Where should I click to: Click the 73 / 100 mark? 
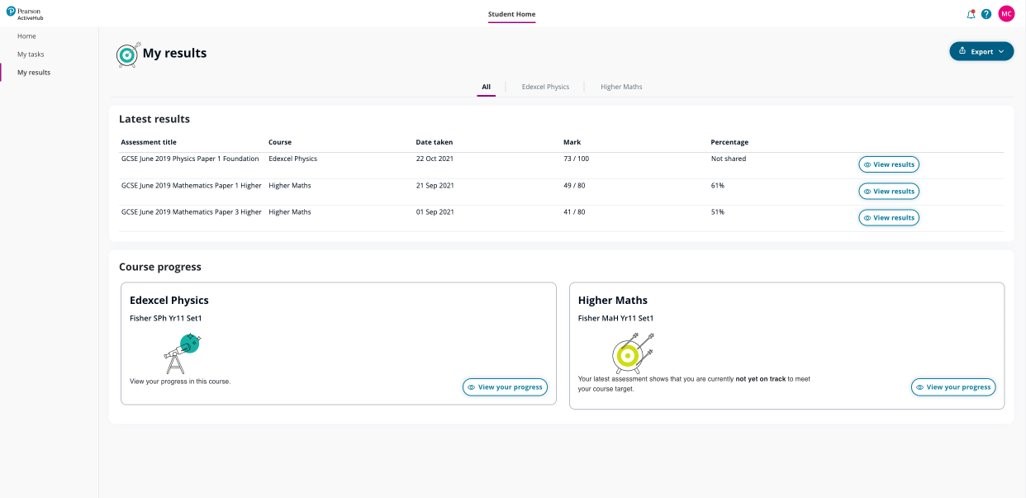[576, 159]
